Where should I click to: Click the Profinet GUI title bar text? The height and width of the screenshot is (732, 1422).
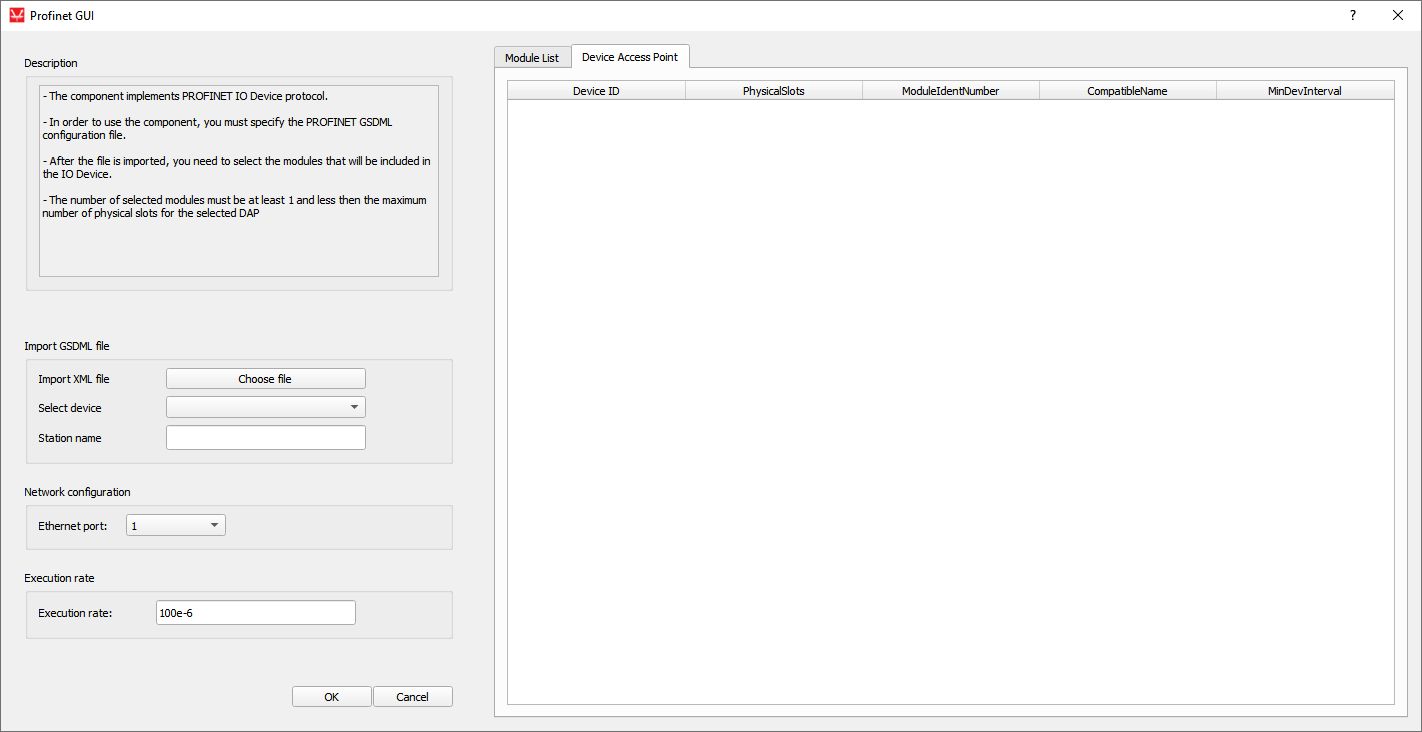(x=62, y=16)
